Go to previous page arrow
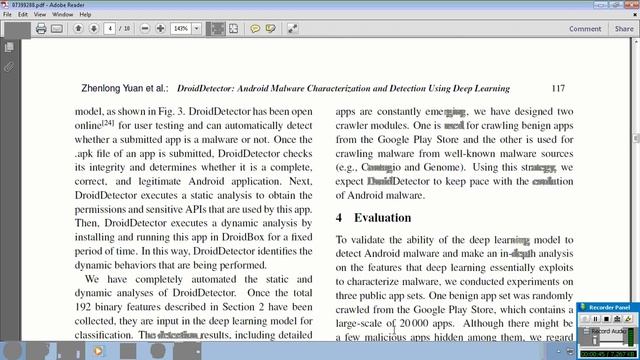This screenshot has height=360, width=640. click(x=78, y=28)
